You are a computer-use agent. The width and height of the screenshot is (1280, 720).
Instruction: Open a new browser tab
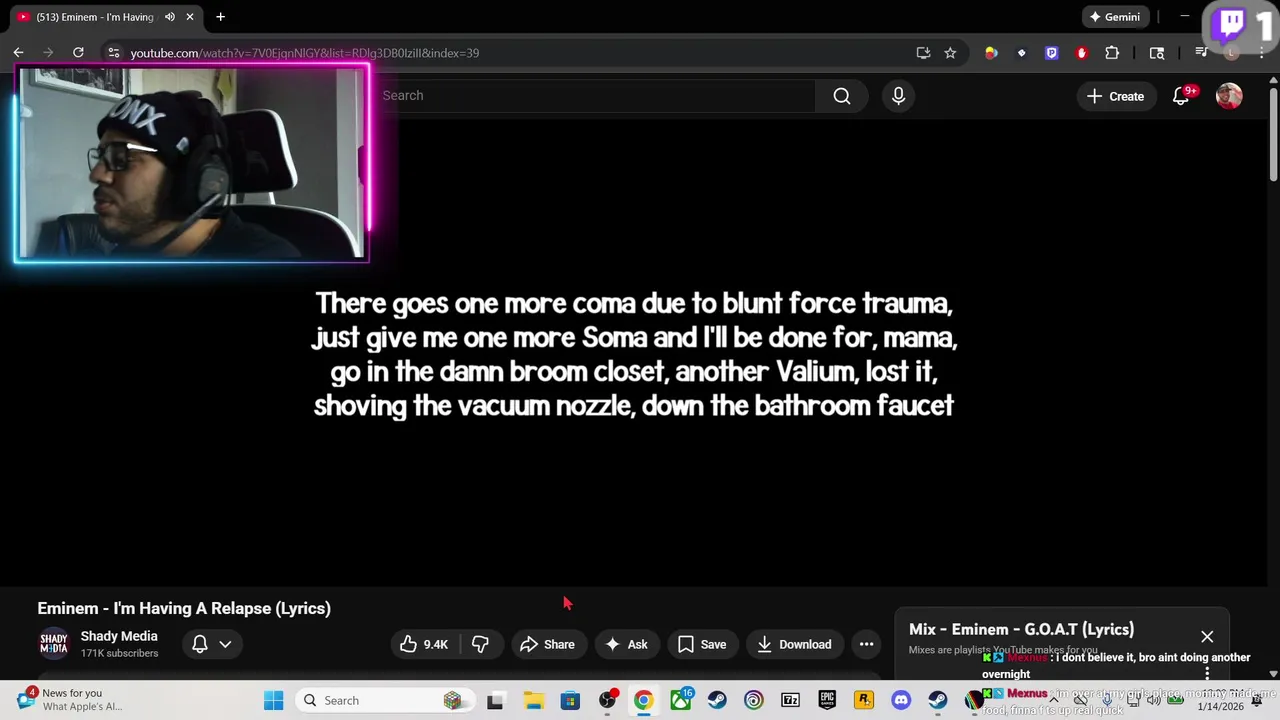(x=220, y=17)
